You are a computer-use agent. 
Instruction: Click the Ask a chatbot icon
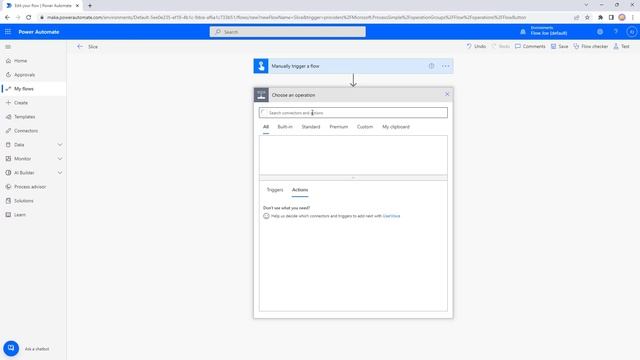pos(11,349)
